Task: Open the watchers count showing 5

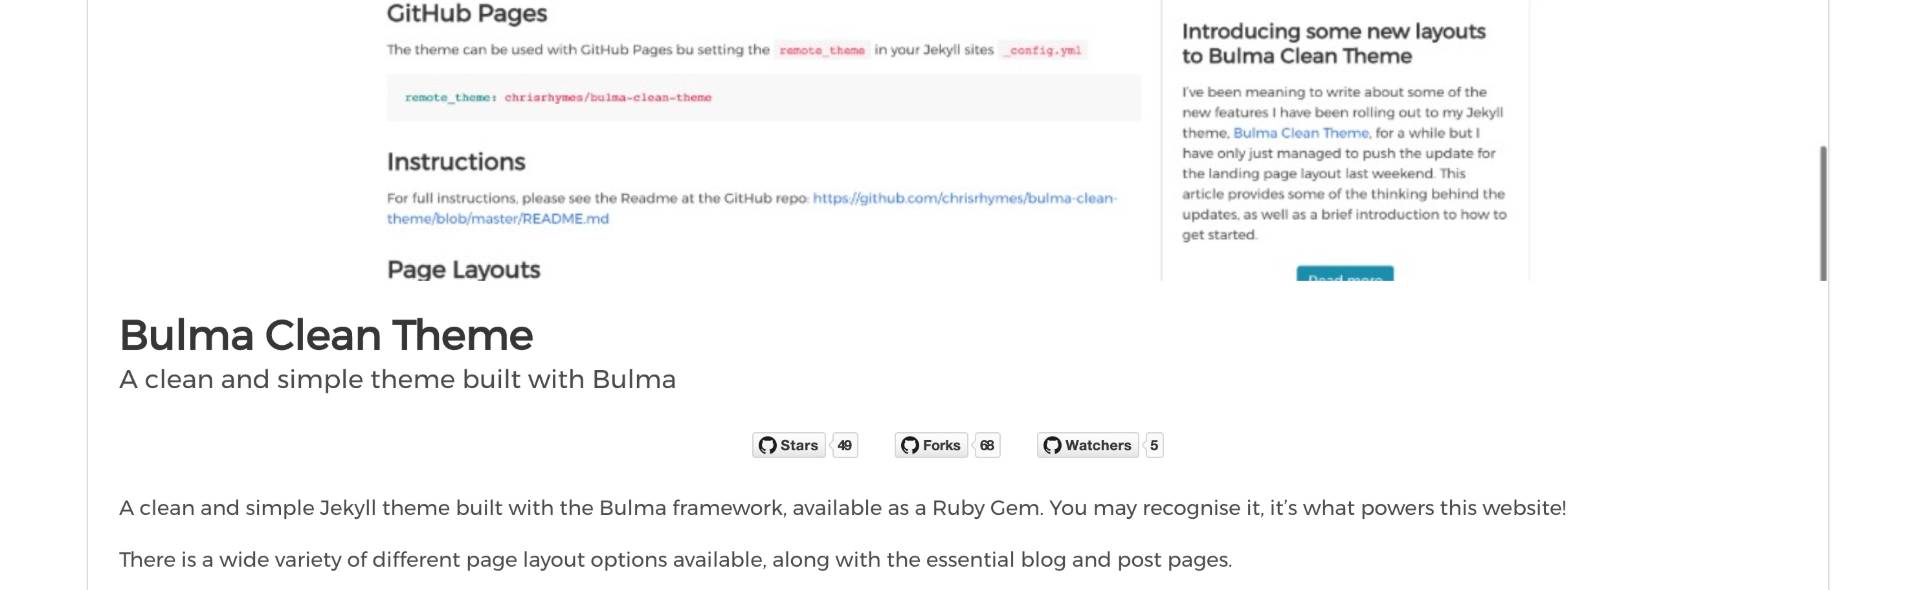Action: click(x=1154, y=445)
